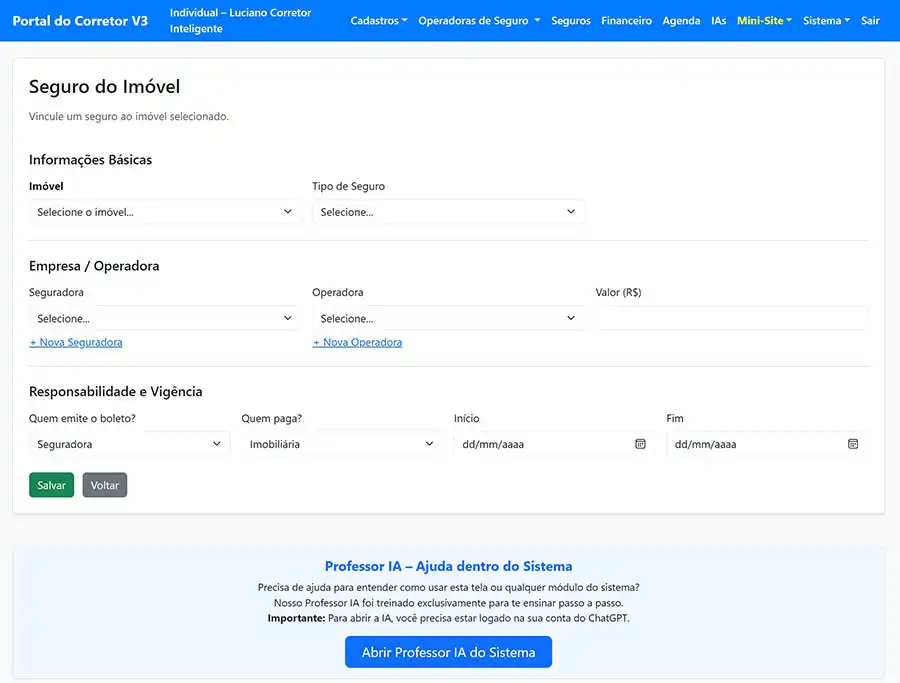Open the Mini-Site menu
This screenshot has width=900, height=683.
coord(764,20)
